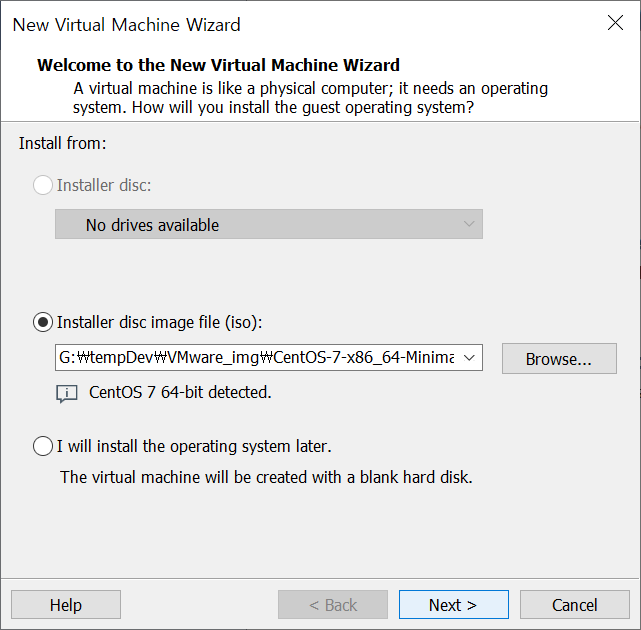Open the No drives available dropdown
The width and height of the screenshot is (641, 630).
pyautogui.click(x=269, y=224)
